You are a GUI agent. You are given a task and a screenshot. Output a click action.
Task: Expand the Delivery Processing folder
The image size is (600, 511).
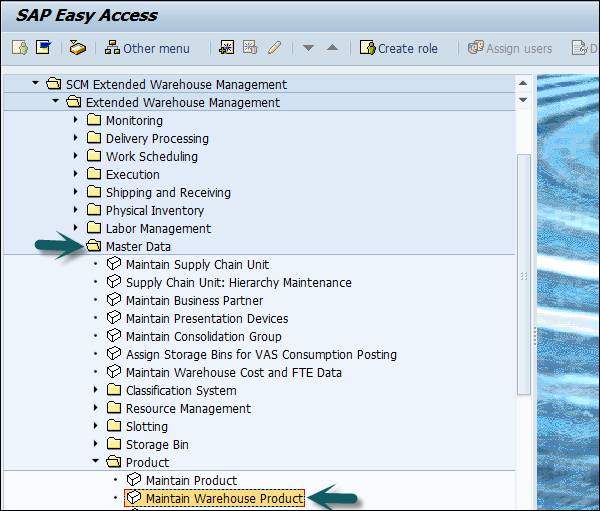(76, 139)
